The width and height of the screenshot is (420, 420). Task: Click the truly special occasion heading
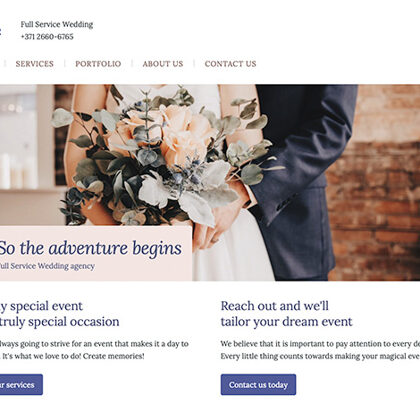tap(60, 322)
